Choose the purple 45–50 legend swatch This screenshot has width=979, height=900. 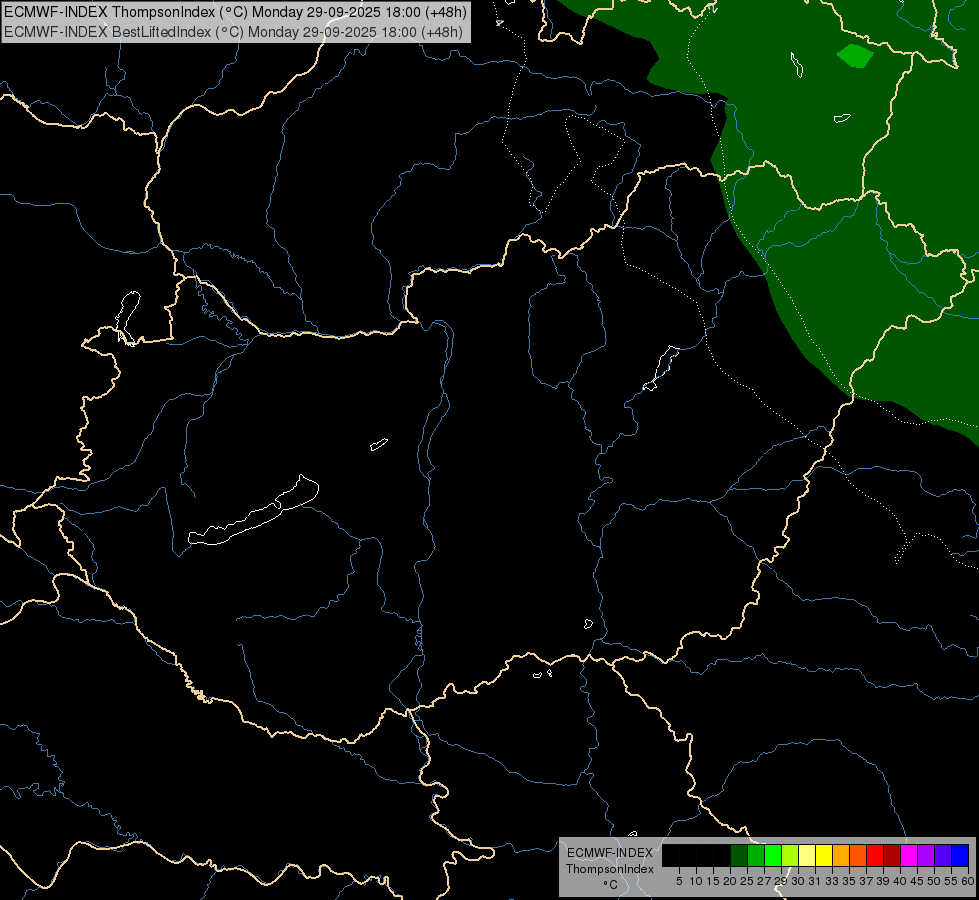[x=926, y=856]
